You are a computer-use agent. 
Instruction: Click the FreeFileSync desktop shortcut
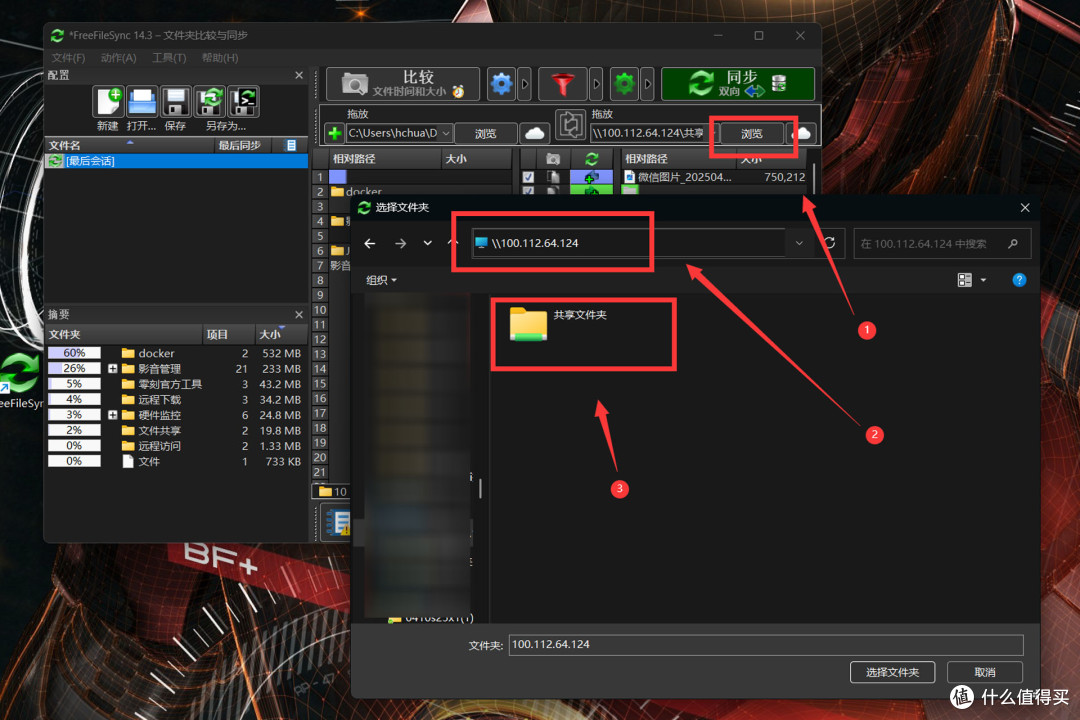(21, 381)
